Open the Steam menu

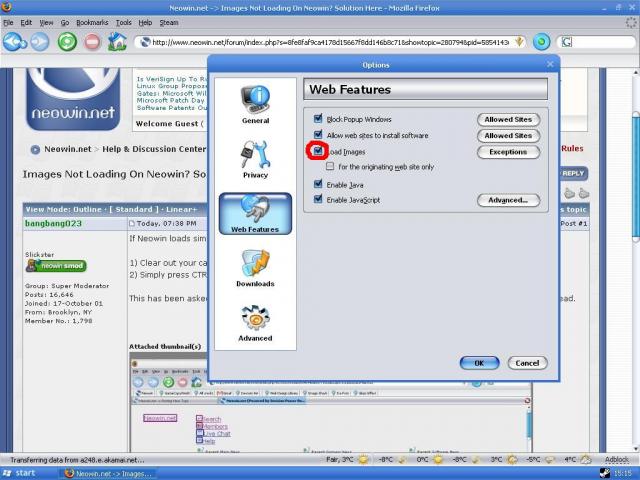coord(169,22)
